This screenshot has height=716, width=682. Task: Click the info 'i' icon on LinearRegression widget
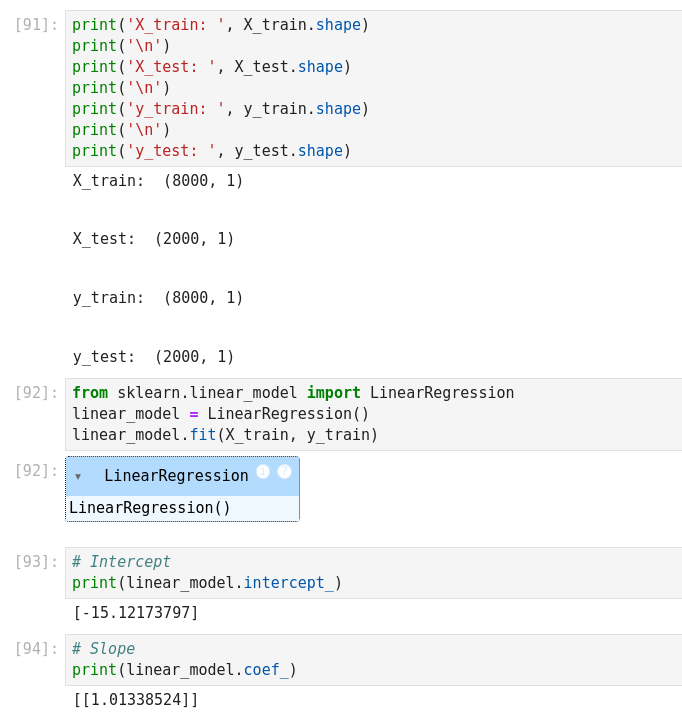pos(263,471)
